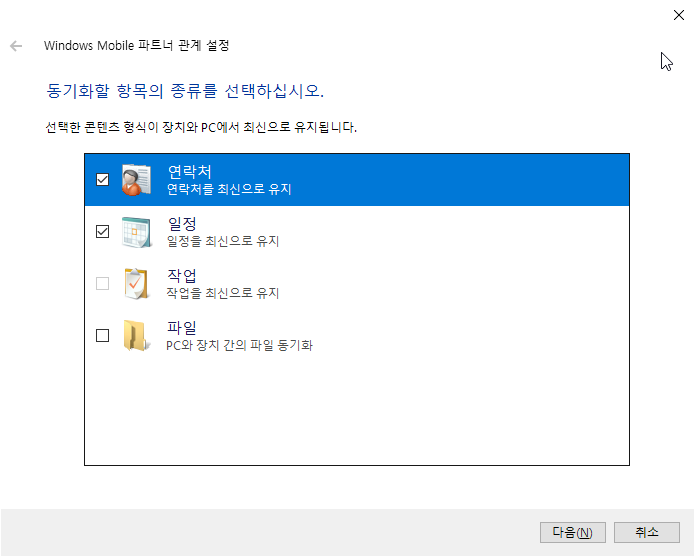Click the 파일 folder icon
Screen dimensions: 695x557
click(136, 335)
